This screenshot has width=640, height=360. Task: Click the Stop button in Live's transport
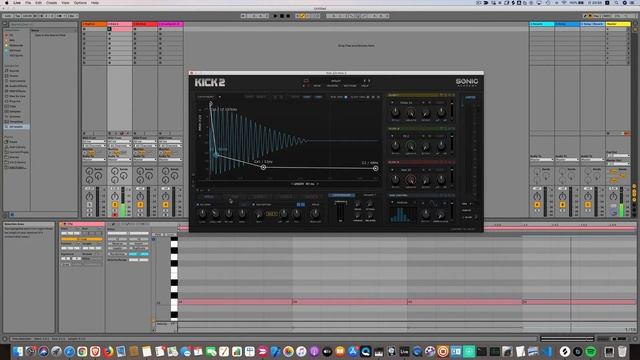click(x=282, y=16)
